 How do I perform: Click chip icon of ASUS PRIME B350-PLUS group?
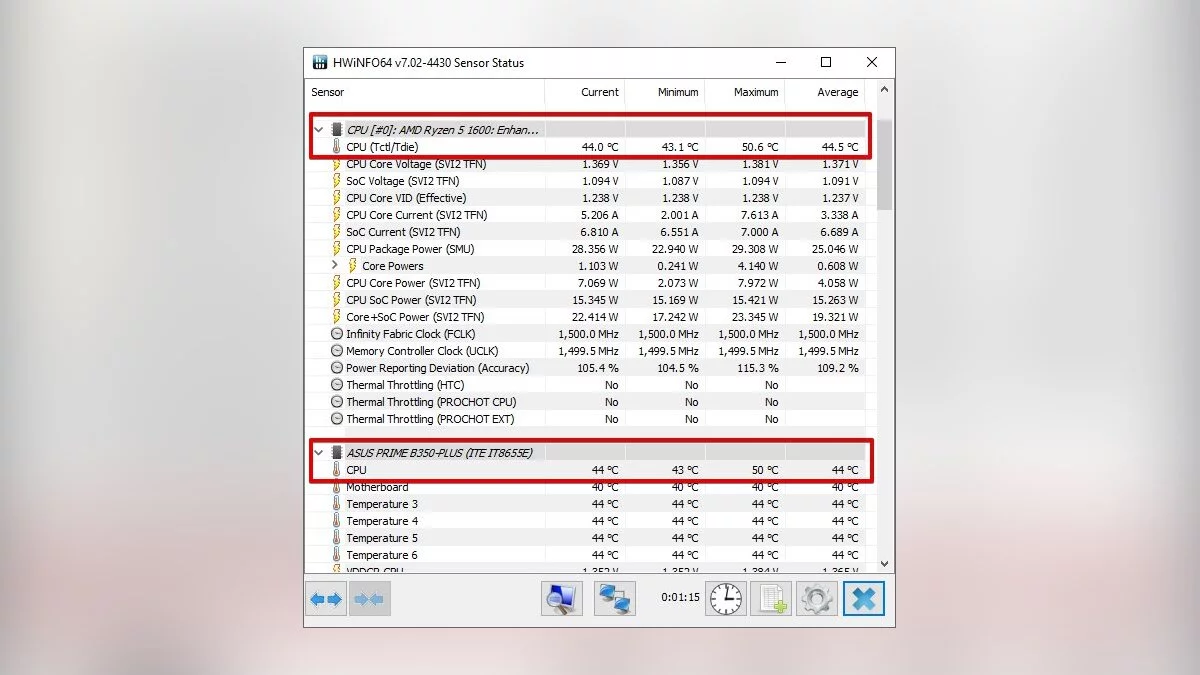click(336, 453)
